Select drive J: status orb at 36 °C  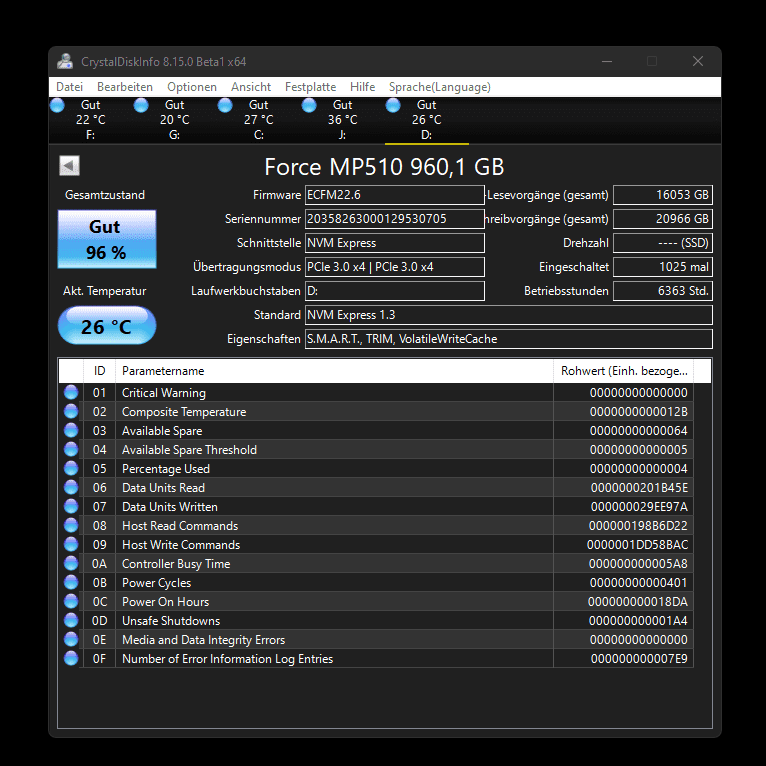click(x=309, y=105)
